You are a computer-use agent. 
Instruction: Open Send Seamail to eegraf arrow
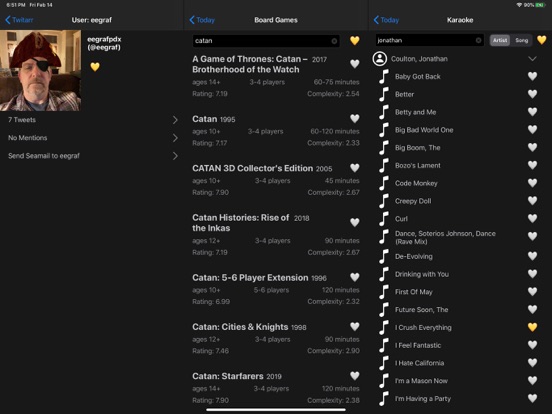[175, 156]
